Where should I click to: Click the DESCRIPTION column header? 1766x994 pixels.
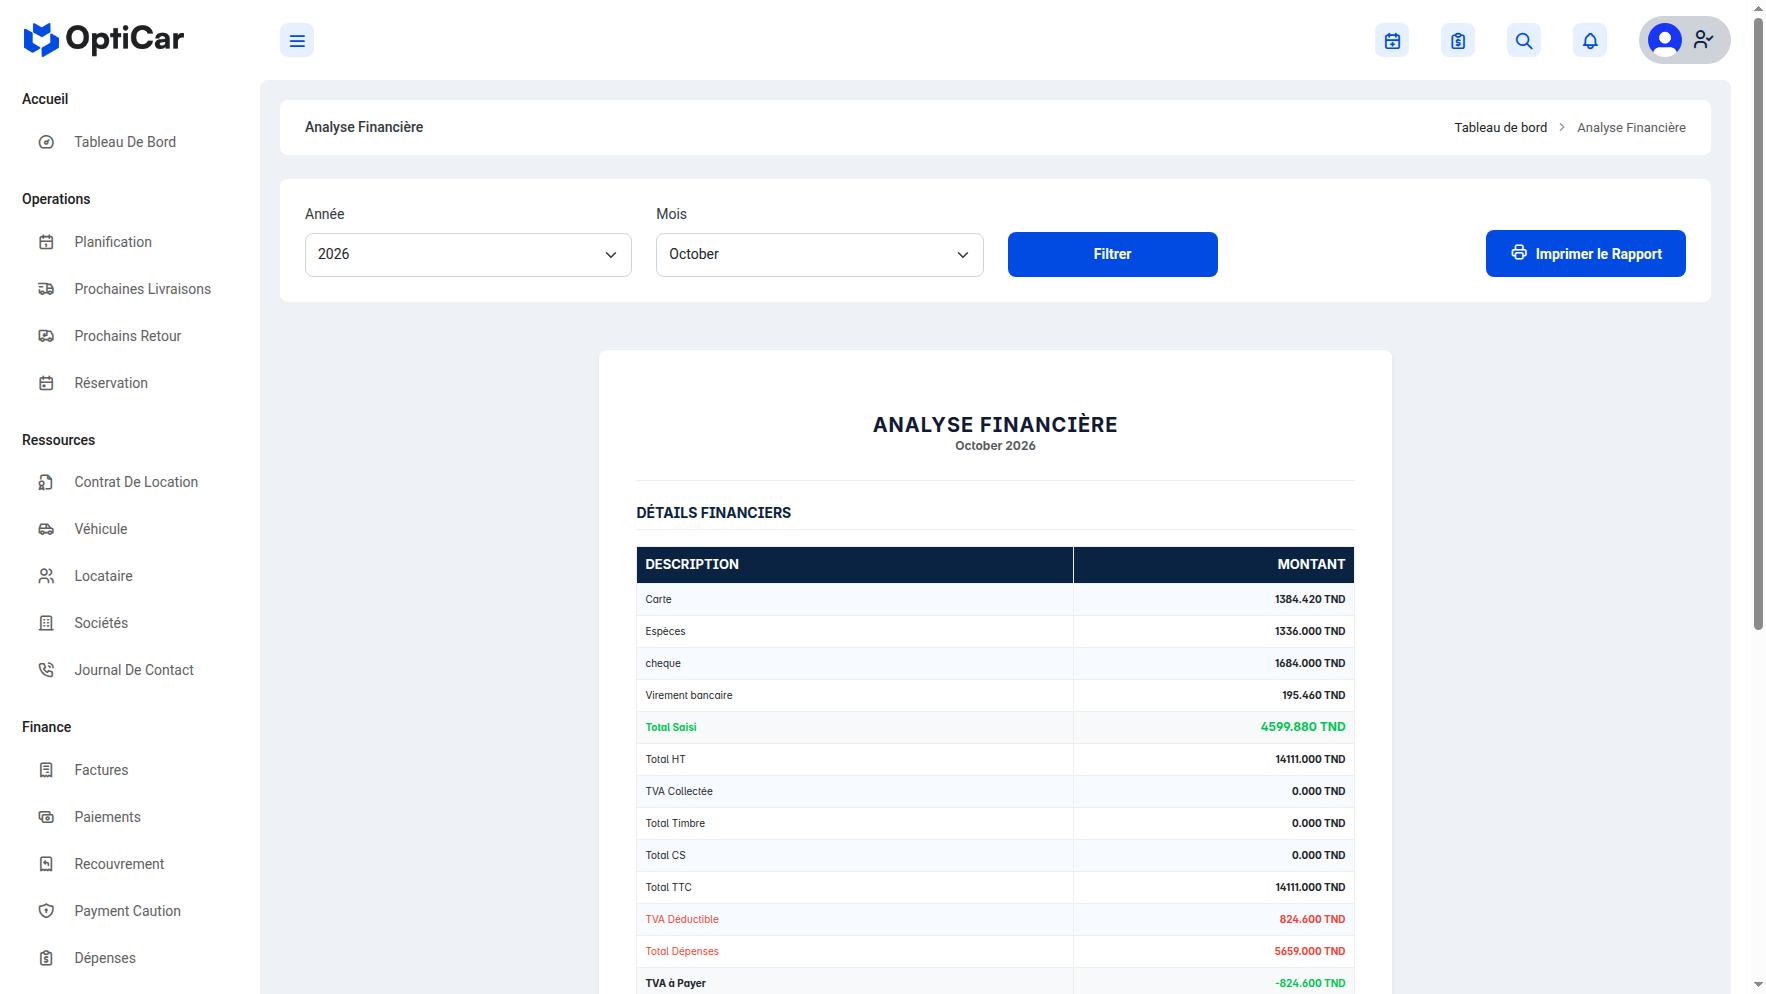pos(692,564)
